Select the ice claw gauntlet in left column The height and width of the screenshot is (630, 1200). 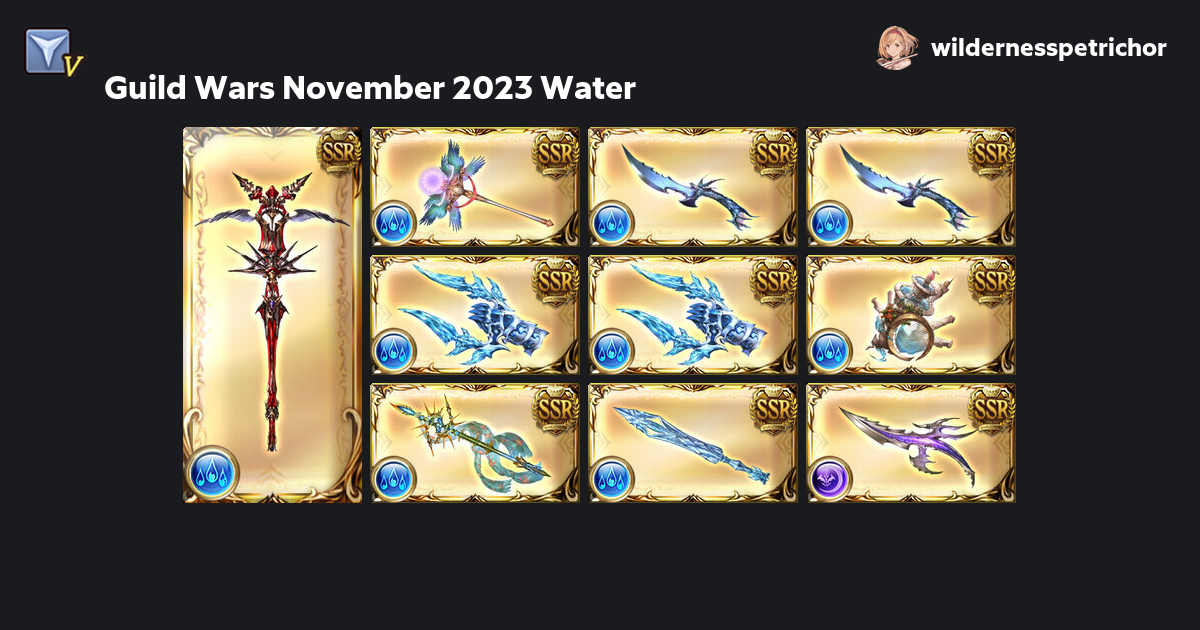tap(475, 314)
